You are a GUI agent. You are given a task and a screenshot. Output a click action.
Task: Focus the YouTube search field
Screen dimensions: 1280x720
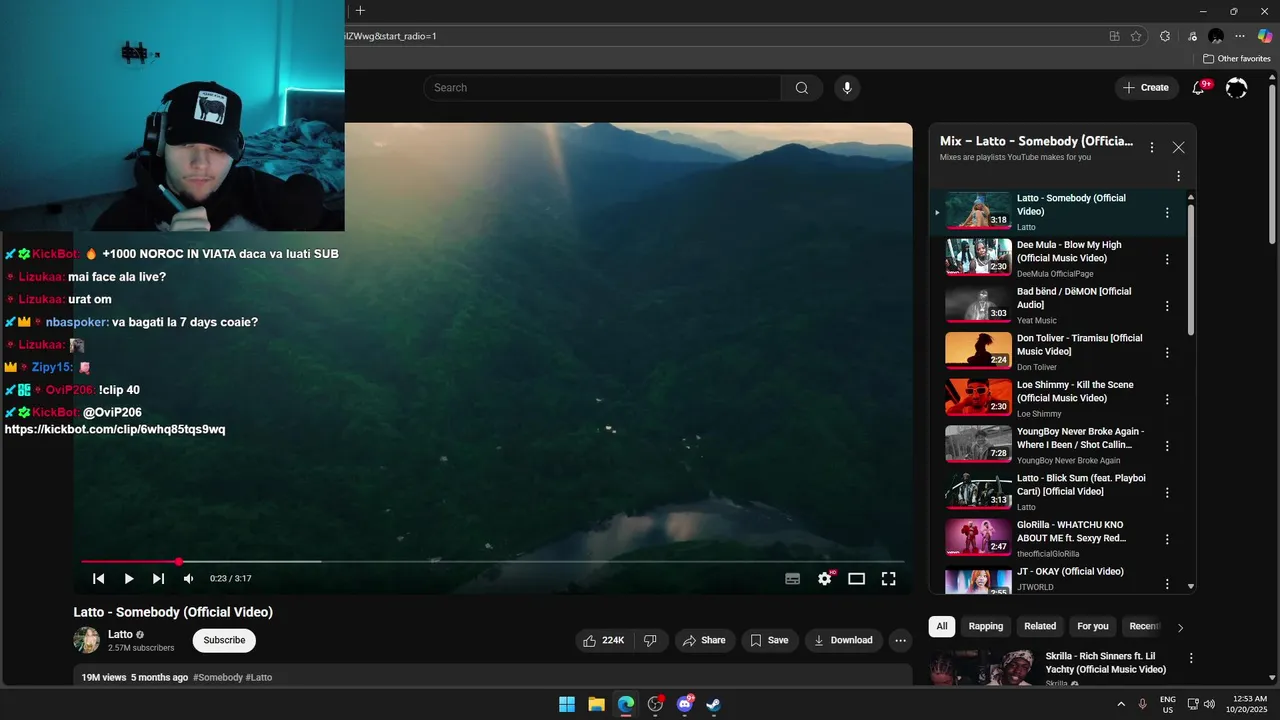tap(603, 88)
